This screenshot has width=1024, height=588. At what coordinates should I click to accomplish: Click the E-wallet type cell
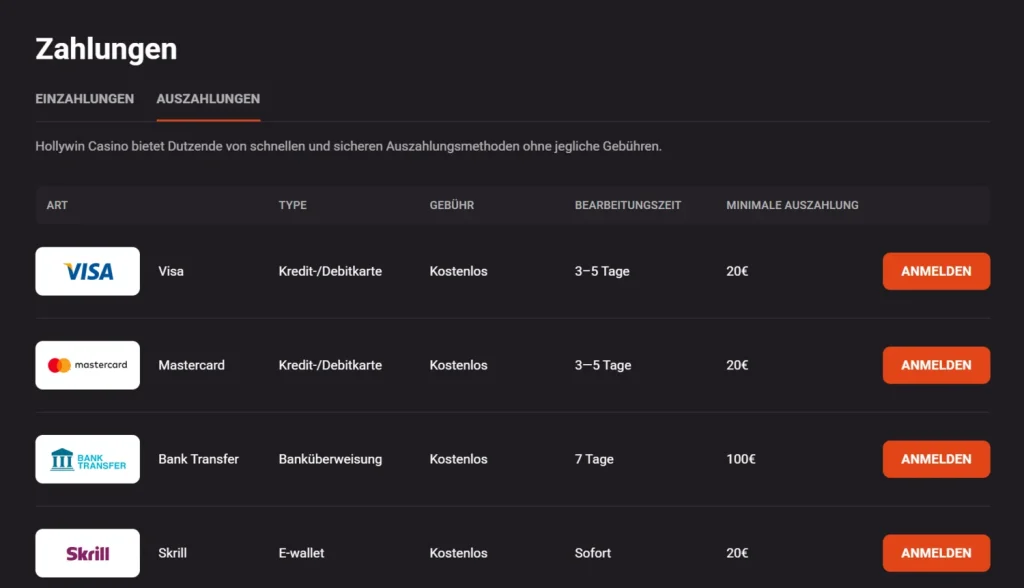point(302,553)
